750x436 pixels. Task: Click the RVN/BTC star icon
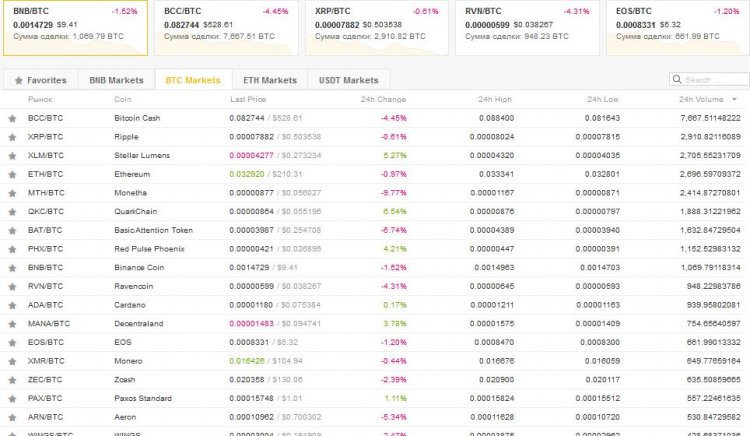(x=12, y=286)
